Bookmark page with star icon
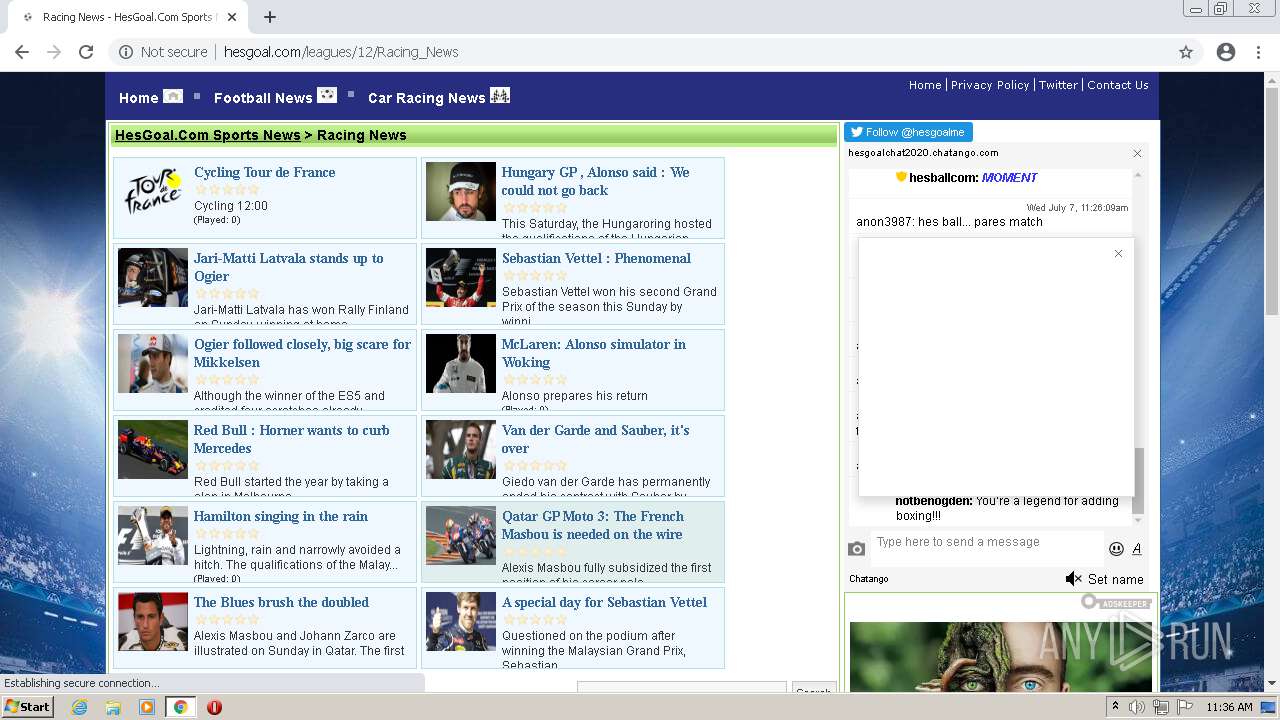The height and width of the screenshot is (720, 1280). click(x=1186, y=52)
